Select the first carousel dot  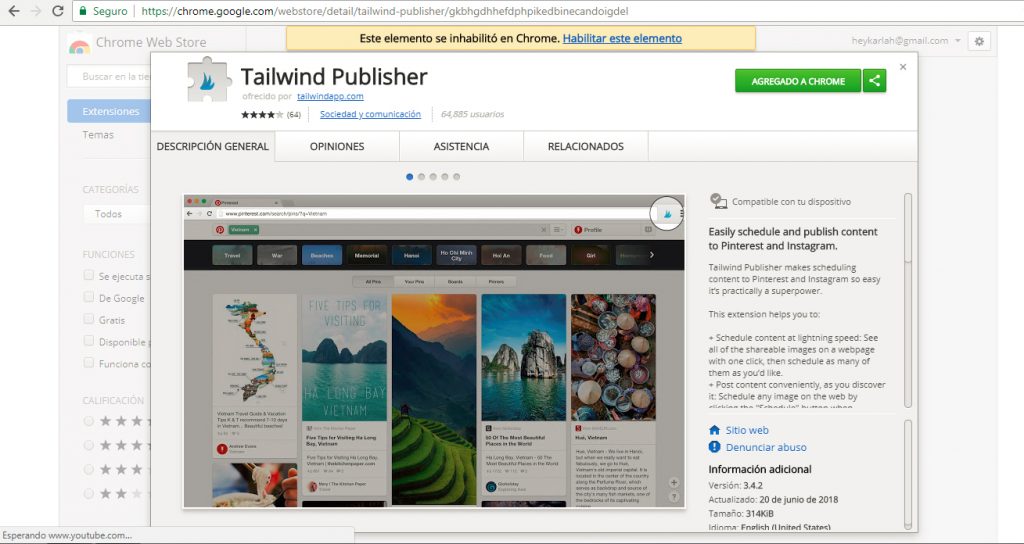pyautogui.click(x=409, y=176)
